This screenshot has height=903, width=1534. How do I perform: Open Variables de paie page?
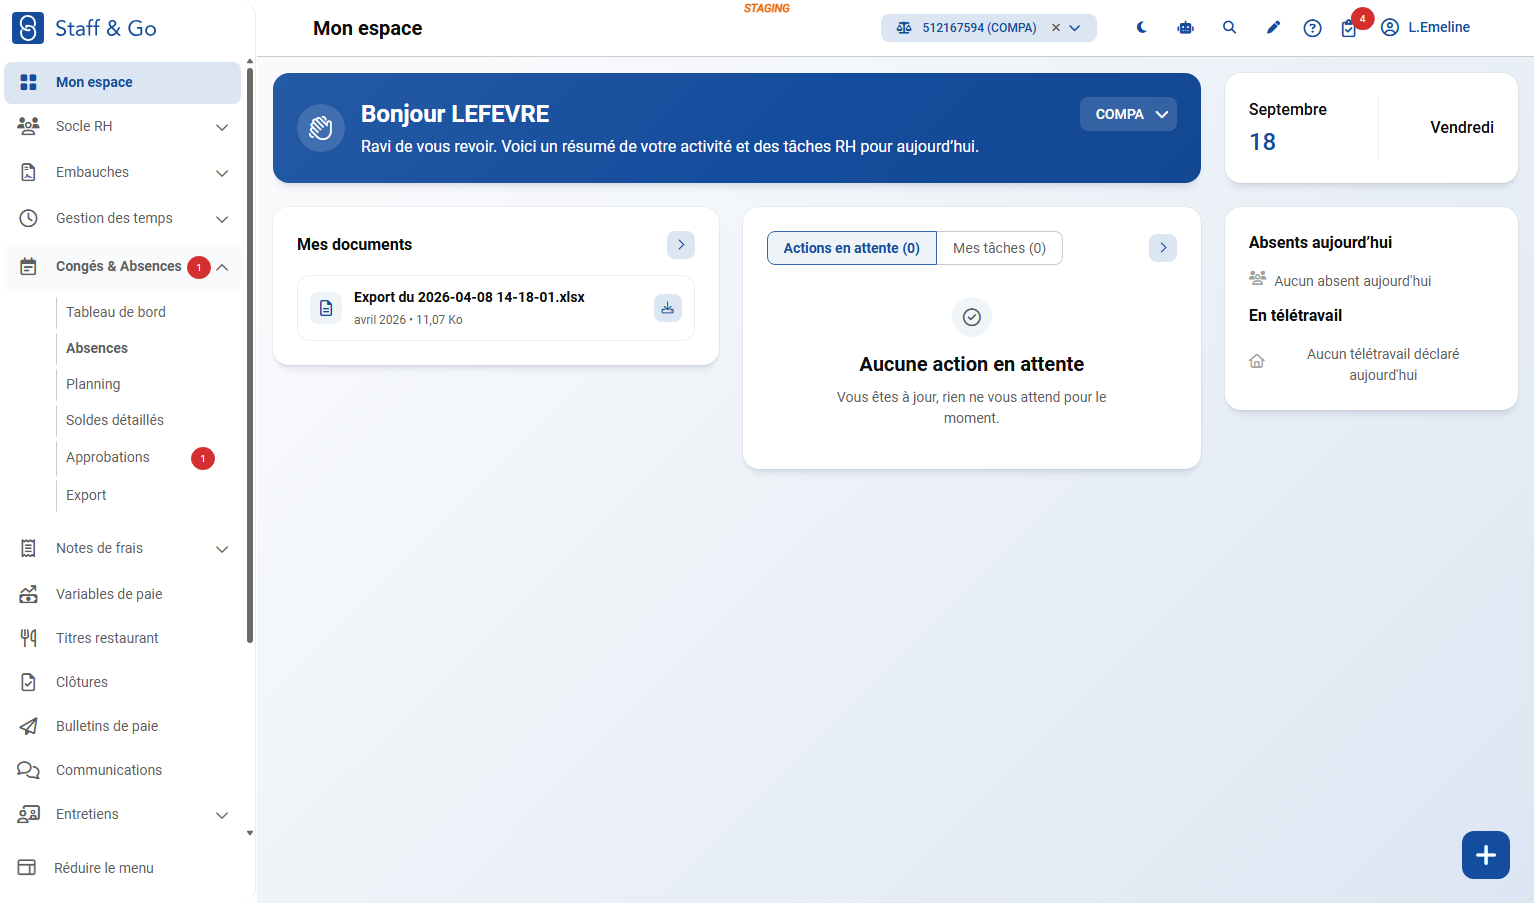coord(122,594)
